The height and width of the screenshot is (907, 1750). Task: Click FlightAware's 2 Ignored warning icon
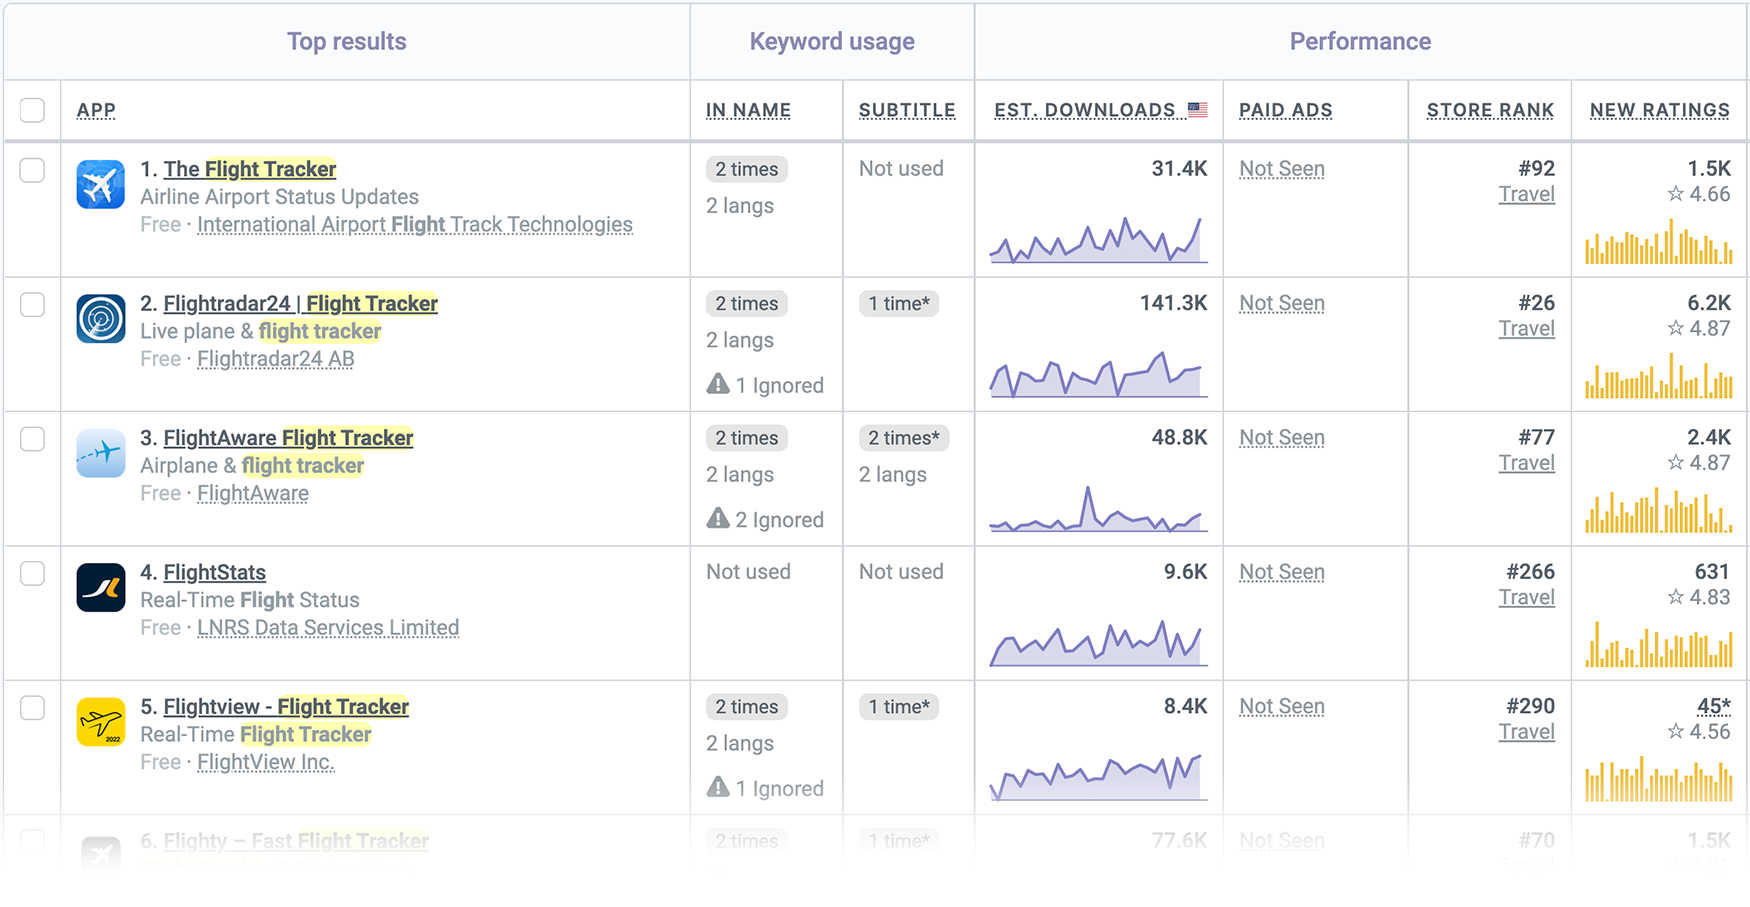tap(717, 519)
